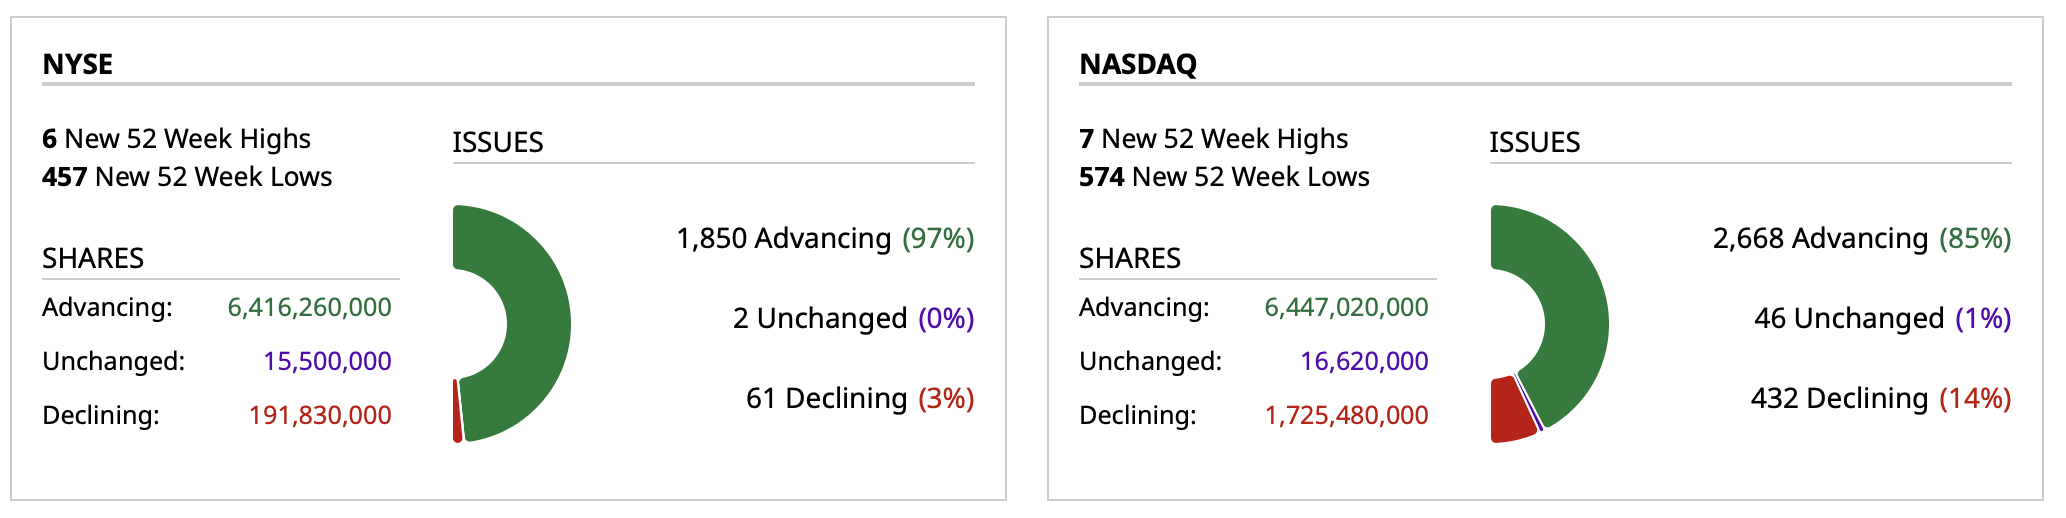This screenshot has width=2066, height=518.
Task: Click NYSE unchanged shares value 15,500,000
Action: pyautogui.click(x=327, y=361)
